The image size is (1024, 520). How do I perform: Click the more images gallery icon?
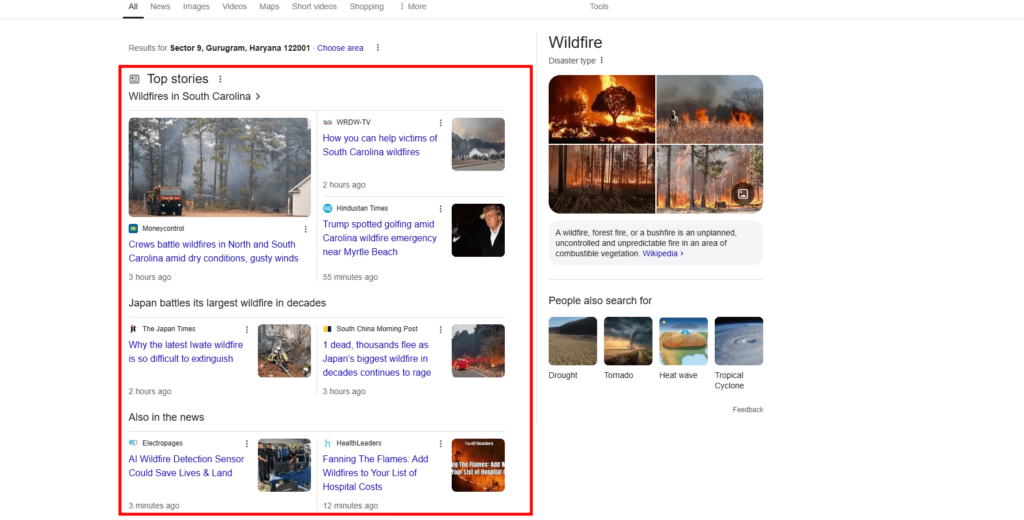click(x=743, y=194)
